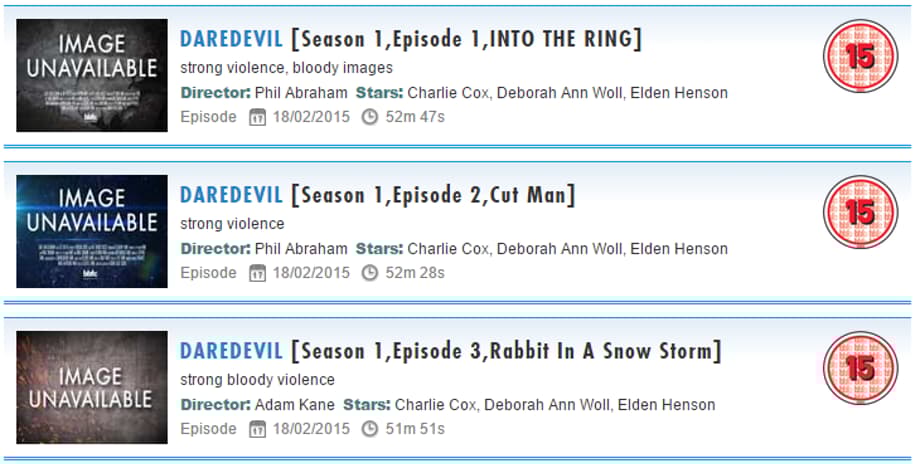This screenshot has width=920, height=468.
Task: Click the clock icon beside 52m 28s
Action: pos(370,273)
